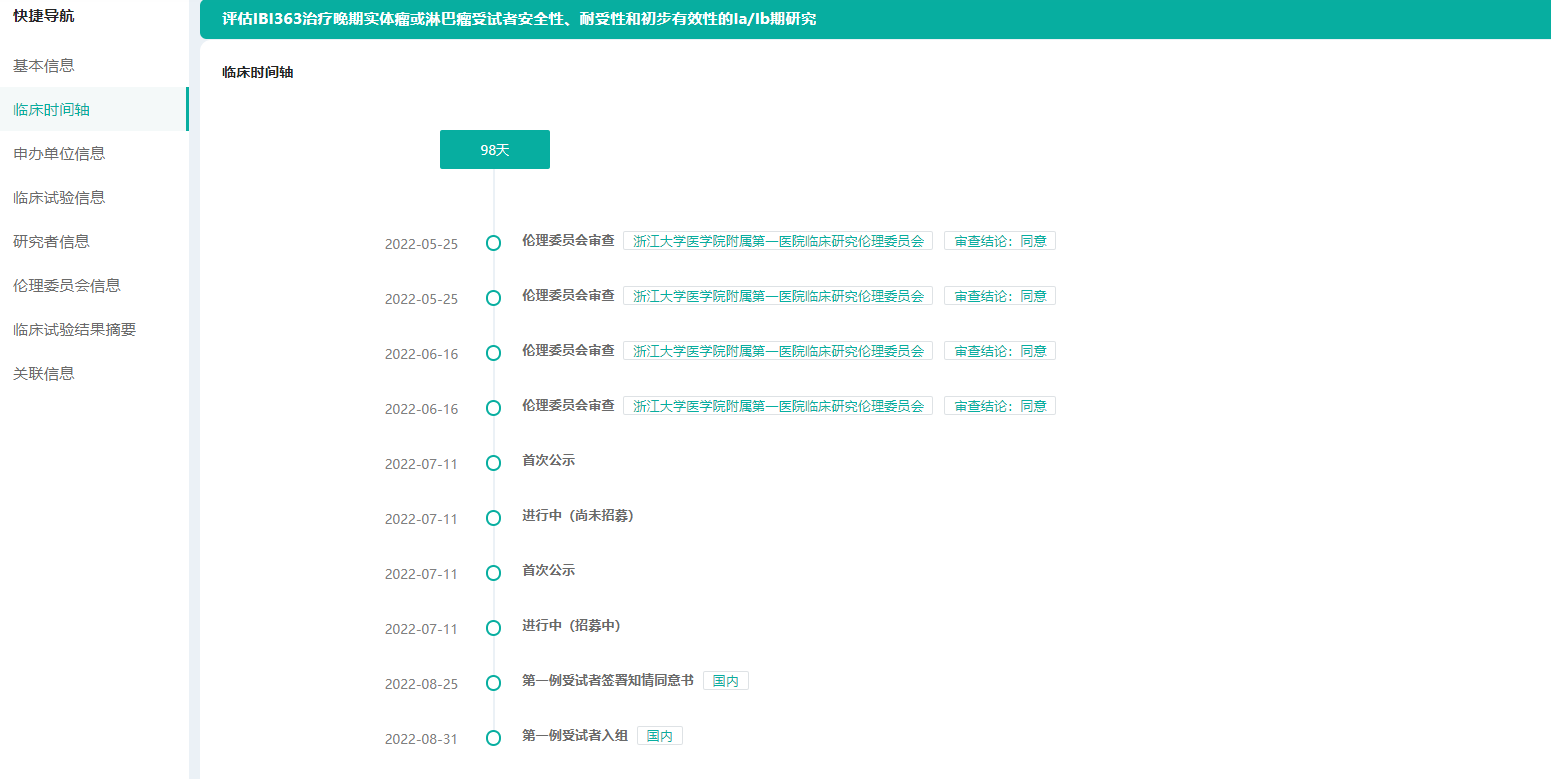Image resolution: width=1551 pixels, height=779 pixels.
Task: Go to the 关联信息 section
Action: pyautogui.click(x=40, y=373)
